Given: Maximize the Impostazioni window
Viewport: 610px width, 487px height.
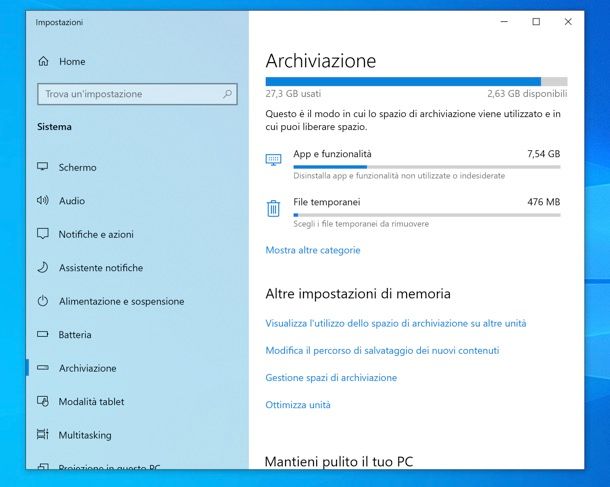Looking at the screenshot, I should pyautogui.click(x=536, y=22).
